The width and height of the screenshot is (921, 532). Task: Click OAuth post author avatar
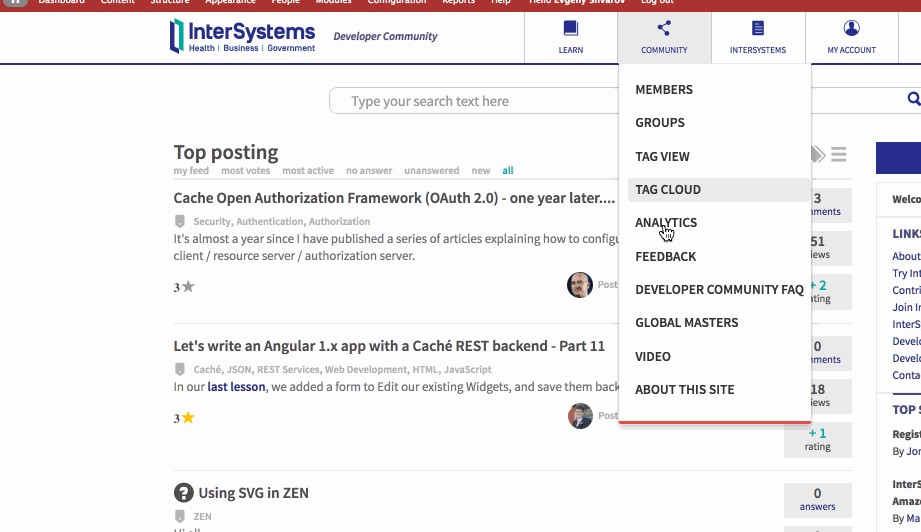(580, 285)
